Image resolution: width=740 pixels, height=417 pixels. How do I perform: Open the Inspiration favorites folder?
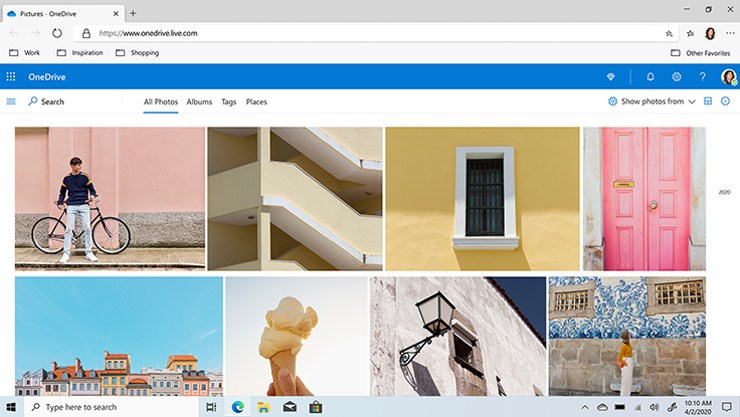[80, 52]
